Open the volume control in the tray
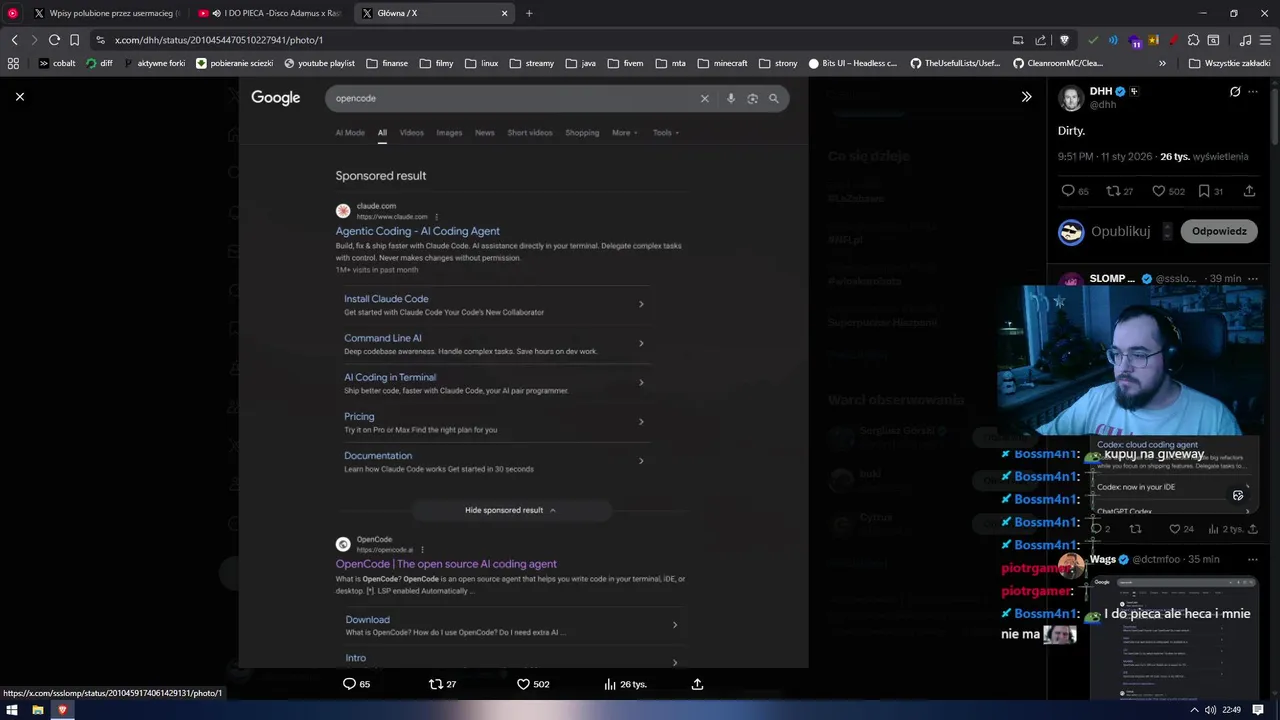Screen dimensions: 1280x720 [1211, 710]
